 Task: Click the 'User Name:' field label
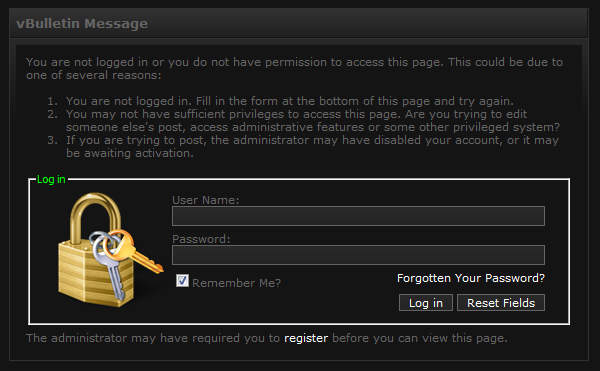coord(205,200)
